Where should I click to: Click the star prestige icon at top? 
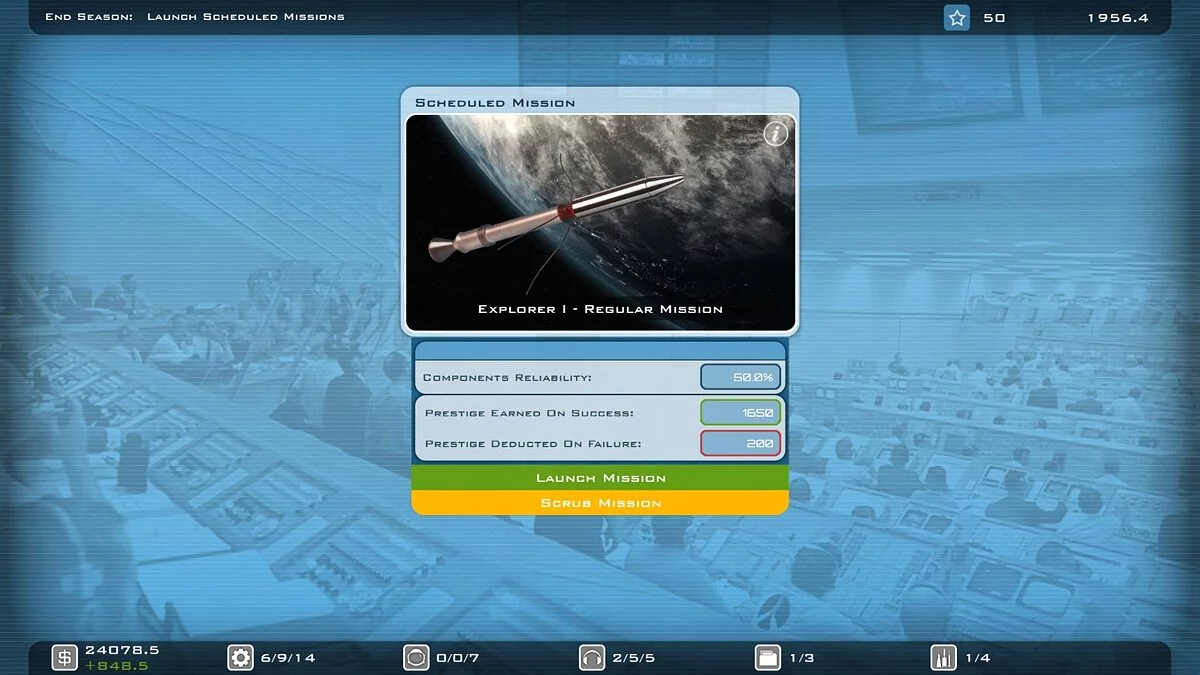956,17
